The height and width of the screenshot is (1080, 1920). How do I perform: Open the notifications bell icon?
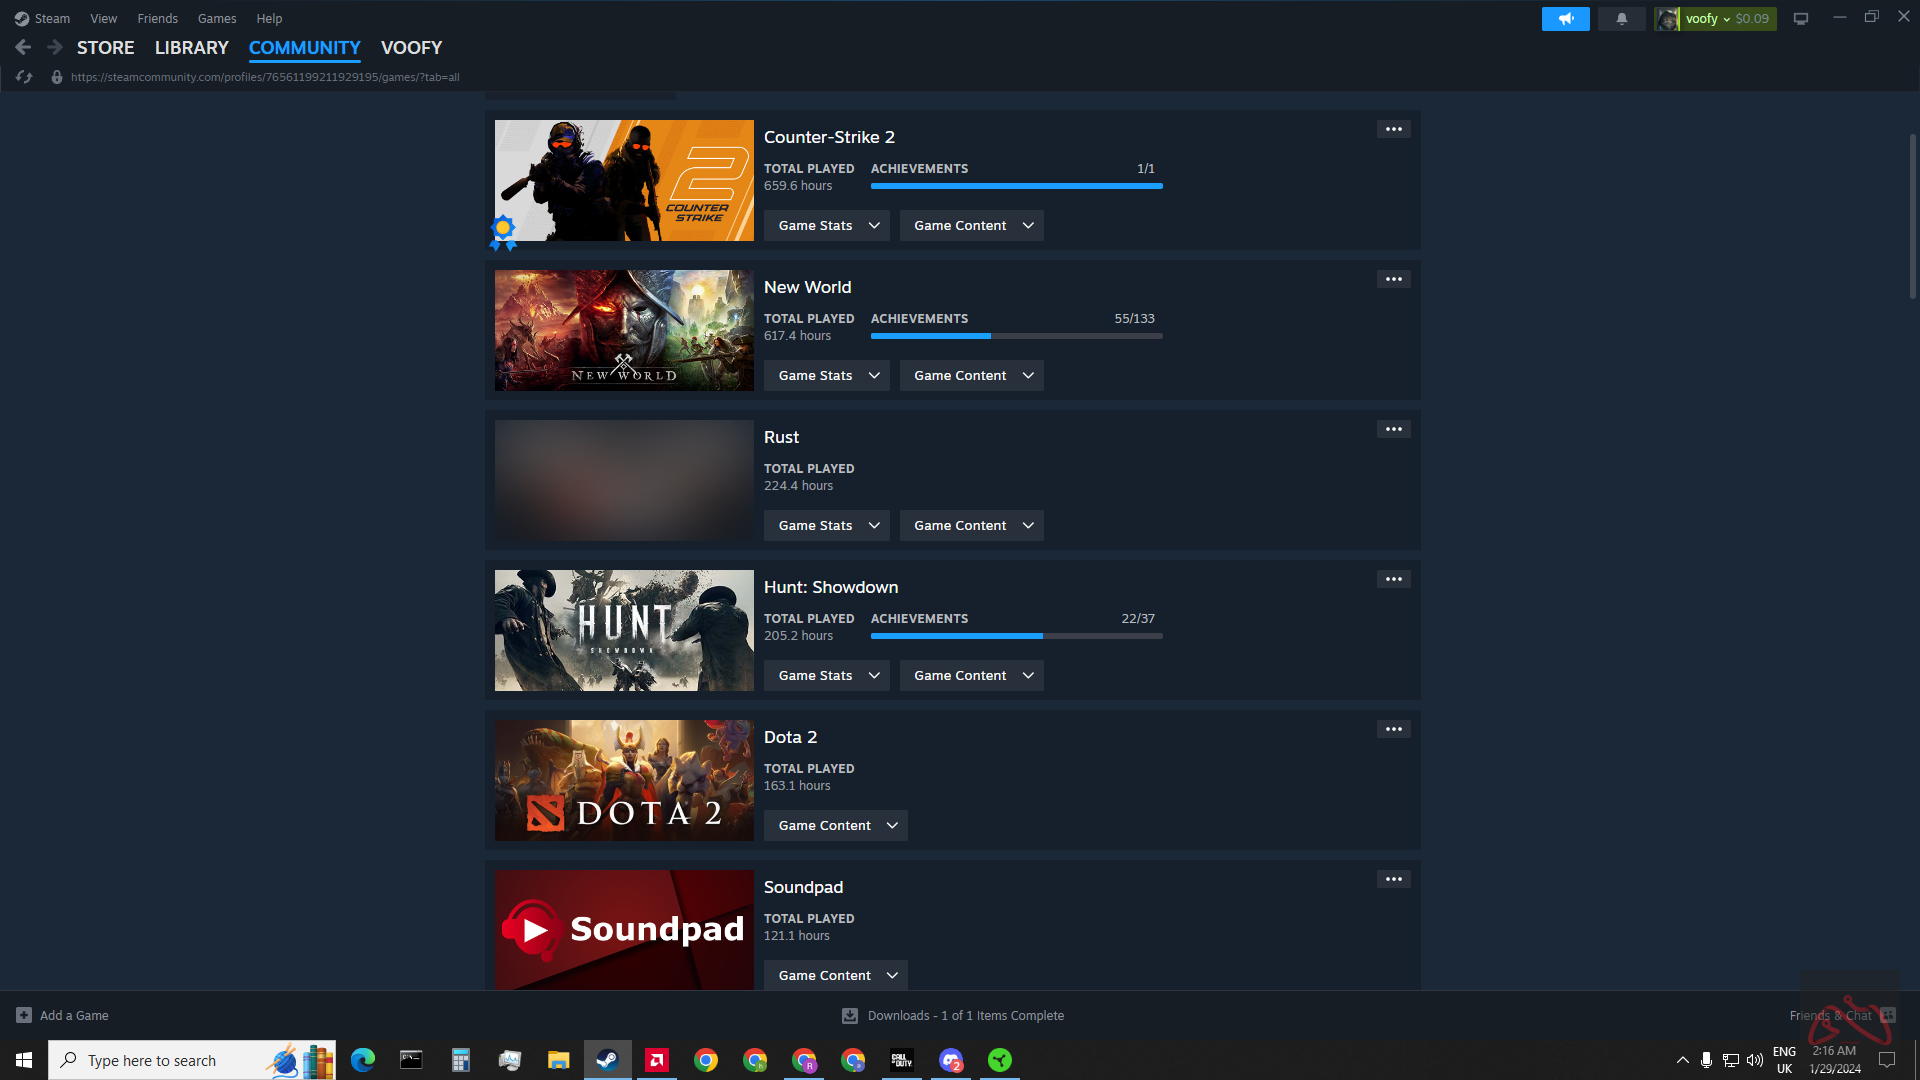coord(1621,19)
